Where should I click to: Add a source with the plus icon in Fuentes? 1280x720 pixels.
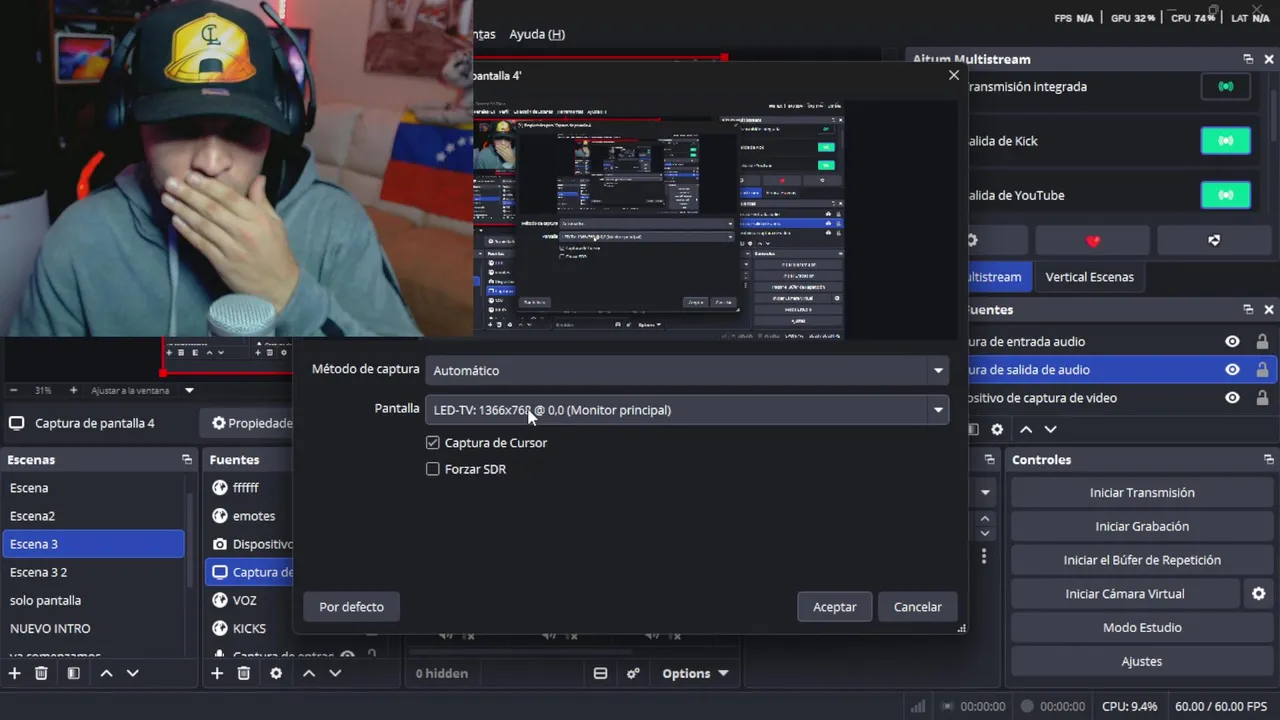pos(216,673)
